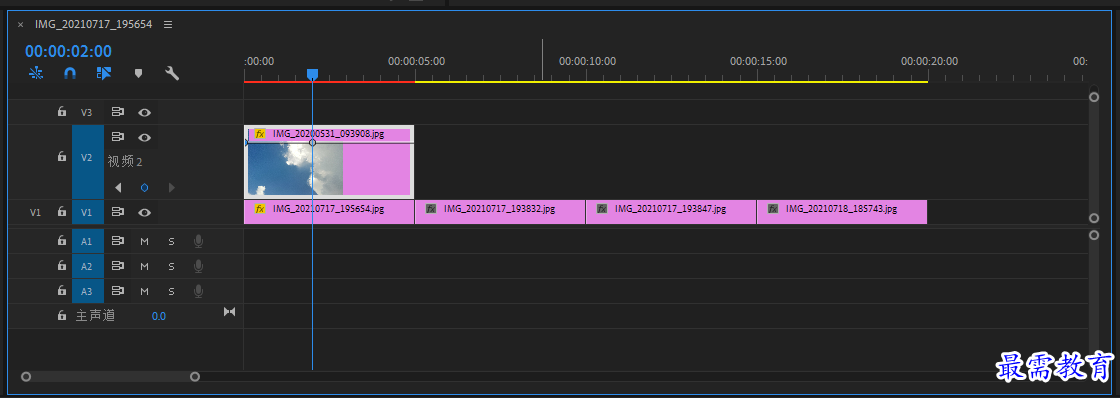Target the V3 track header
Screen dimensions: 1120x398
(87, 112)
